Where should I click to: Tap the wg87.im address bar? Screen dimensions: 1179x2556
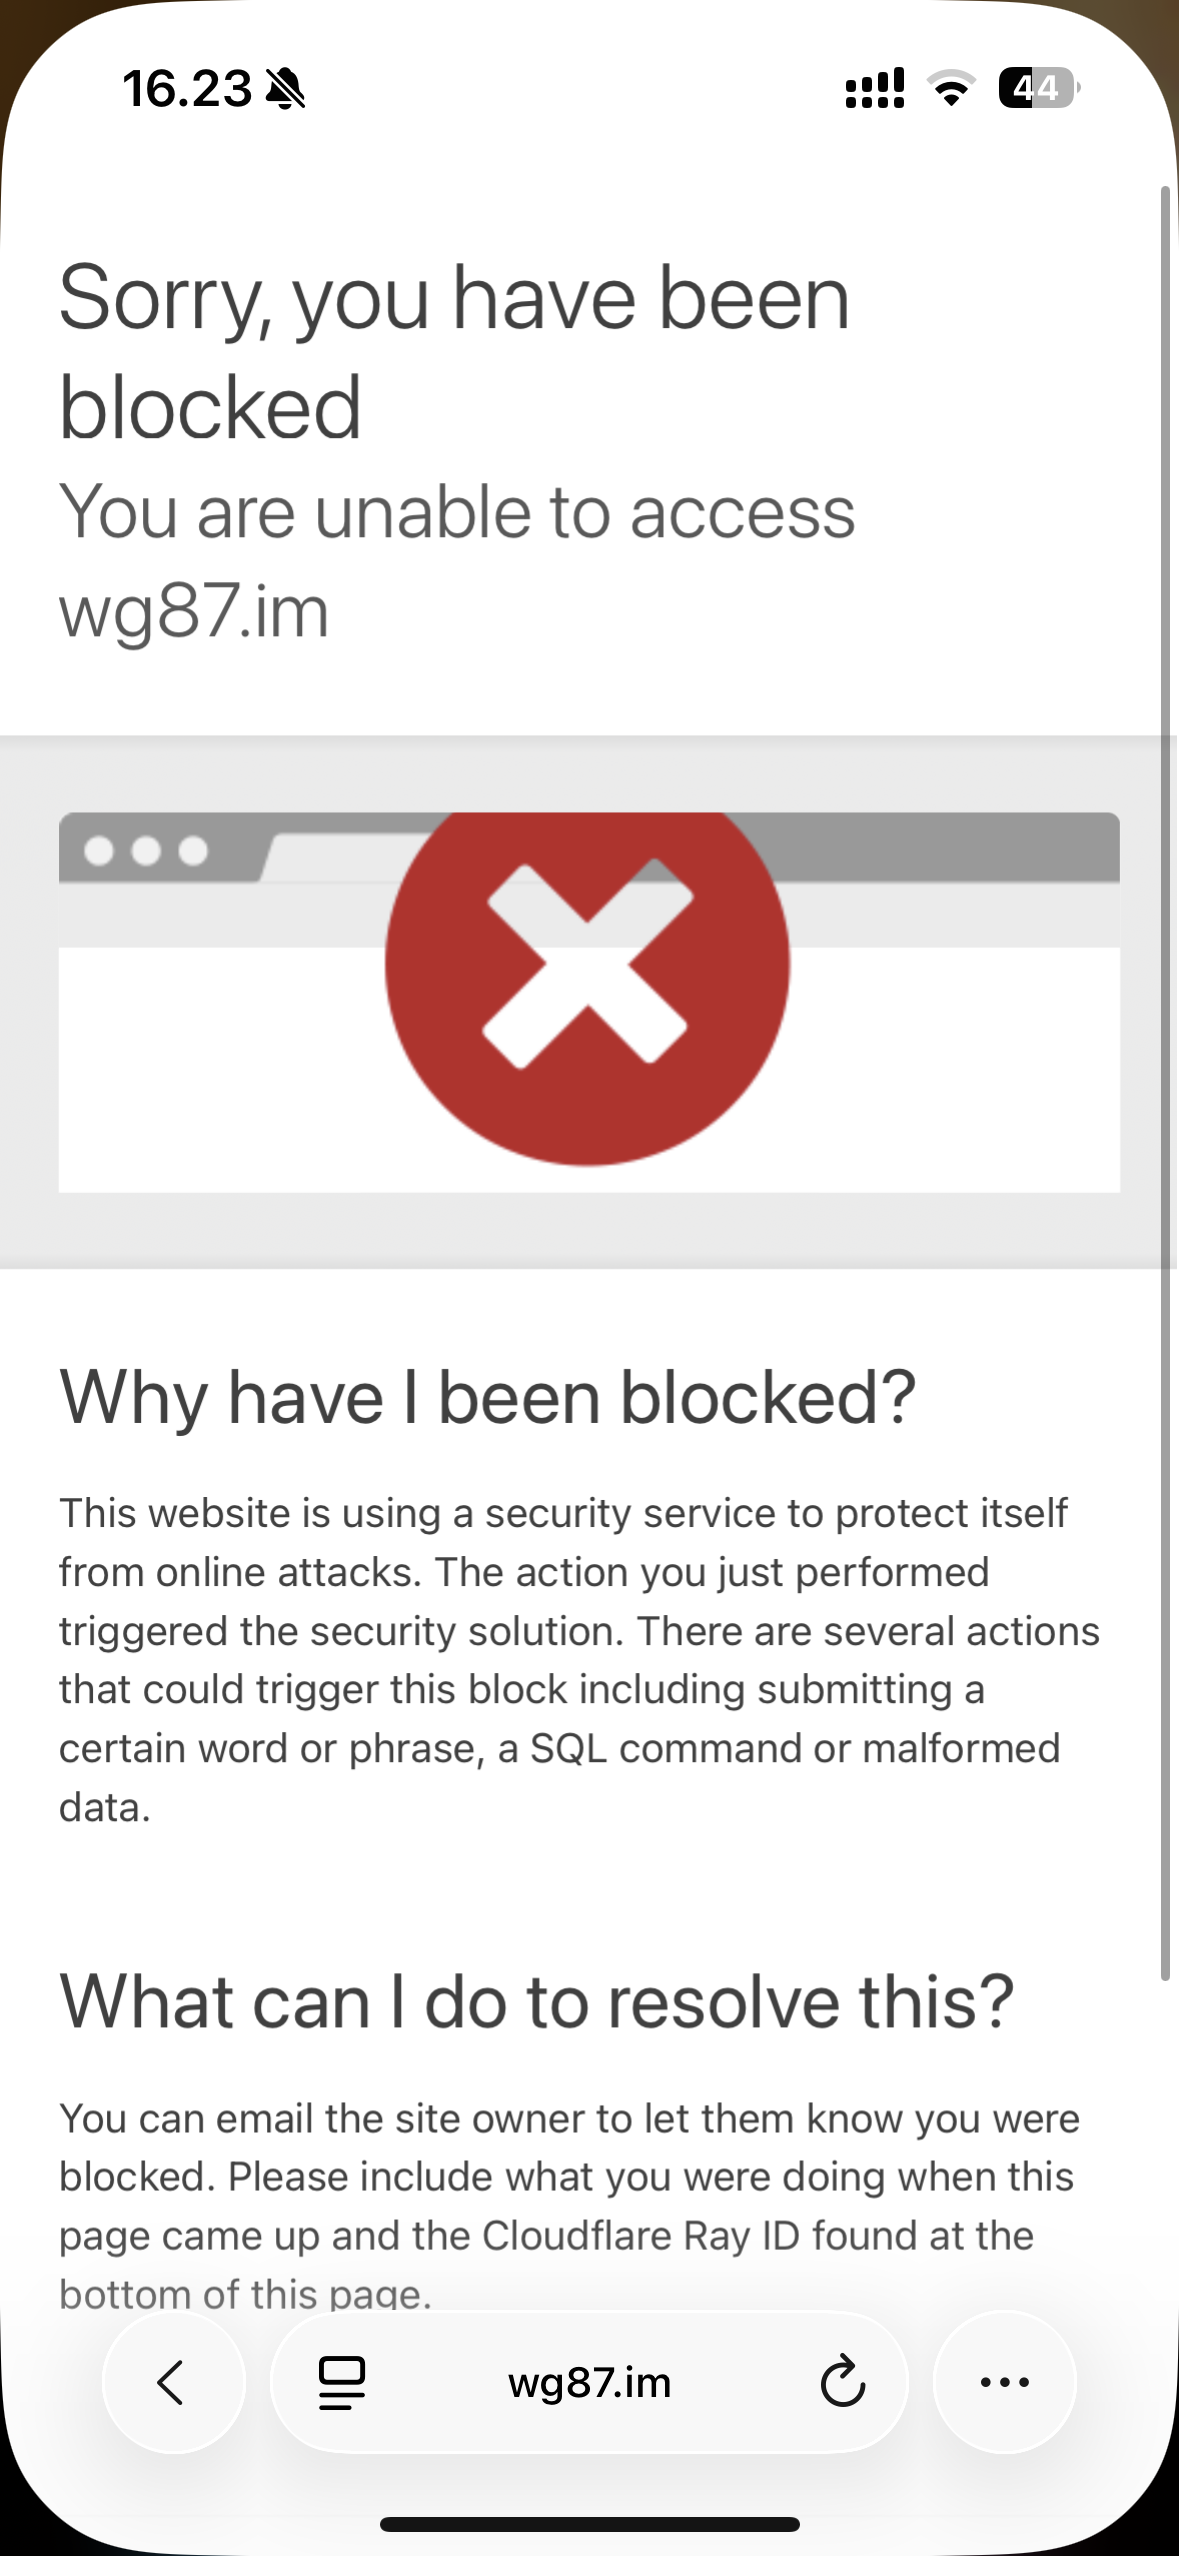[589, 2381]
